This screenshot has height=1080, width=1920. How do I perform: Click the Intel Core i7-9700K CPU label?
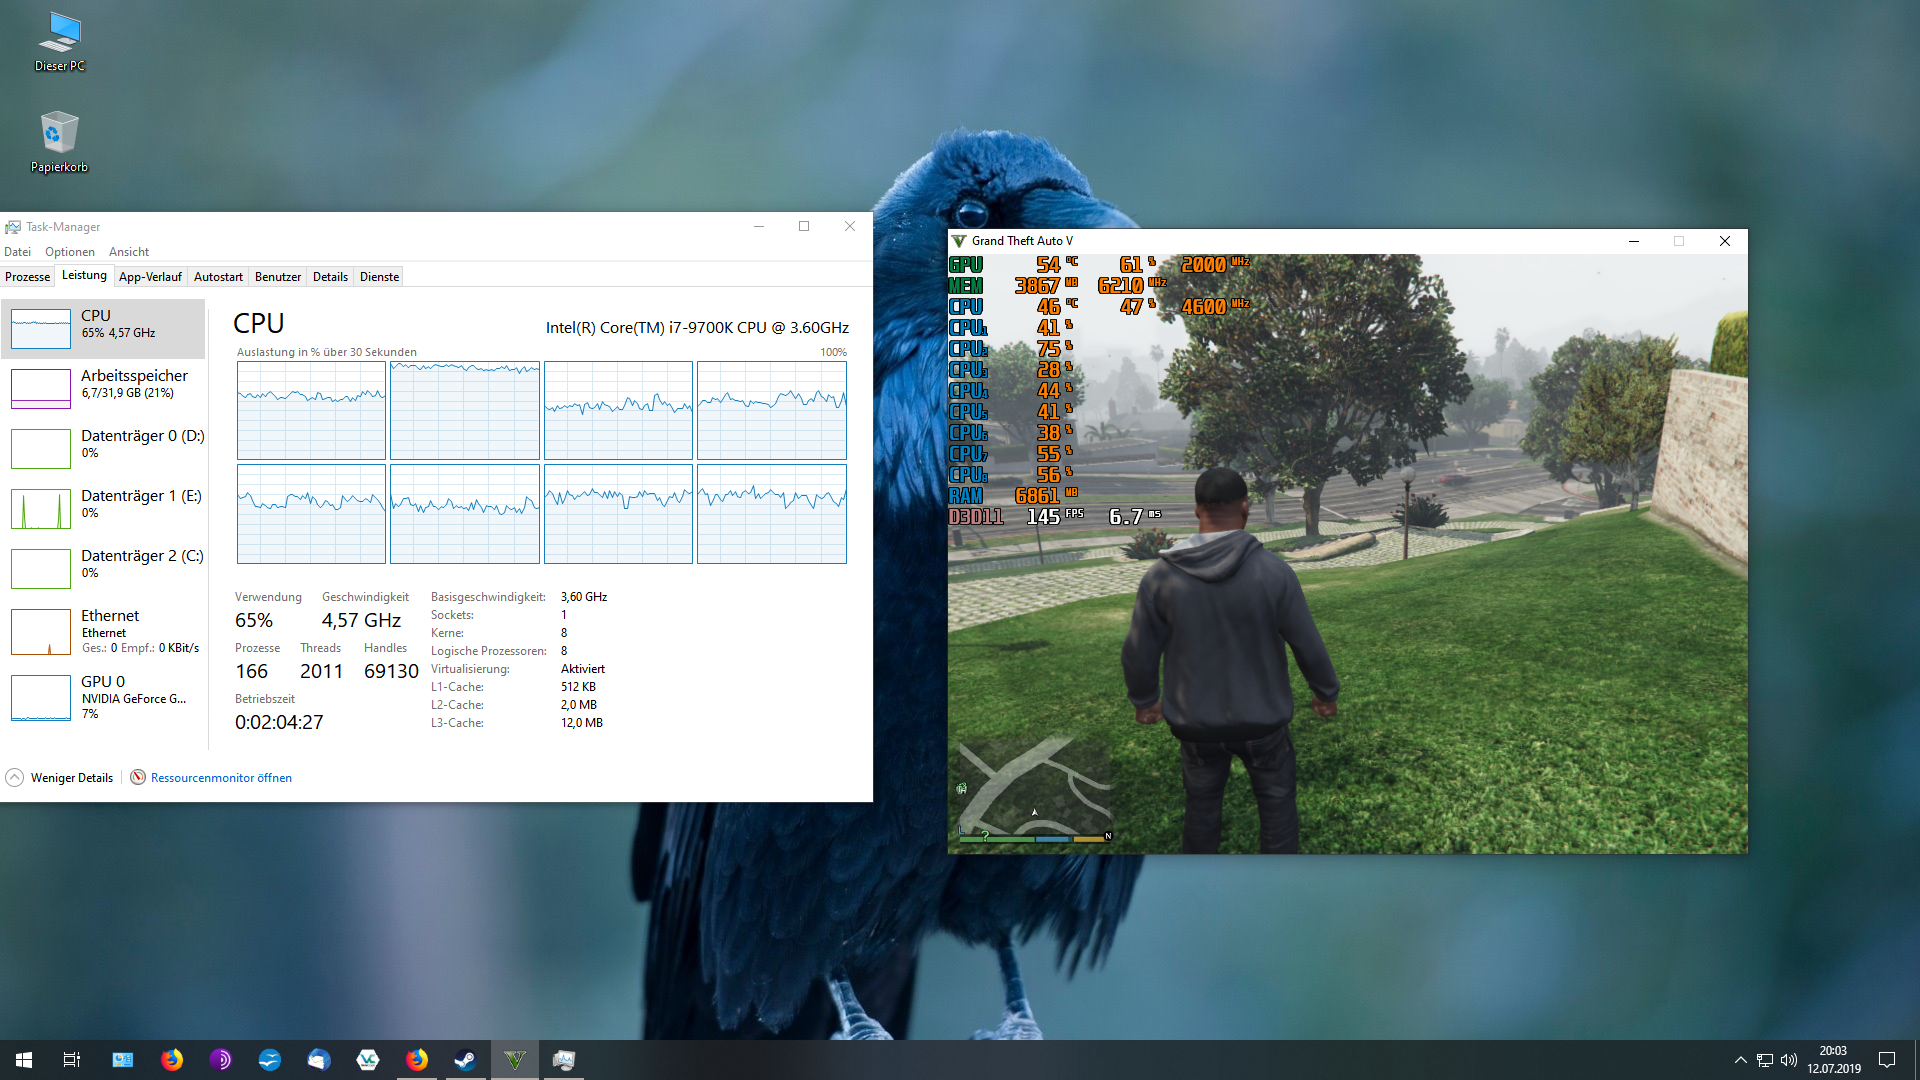pyautogui.click(x=697, y=327)
